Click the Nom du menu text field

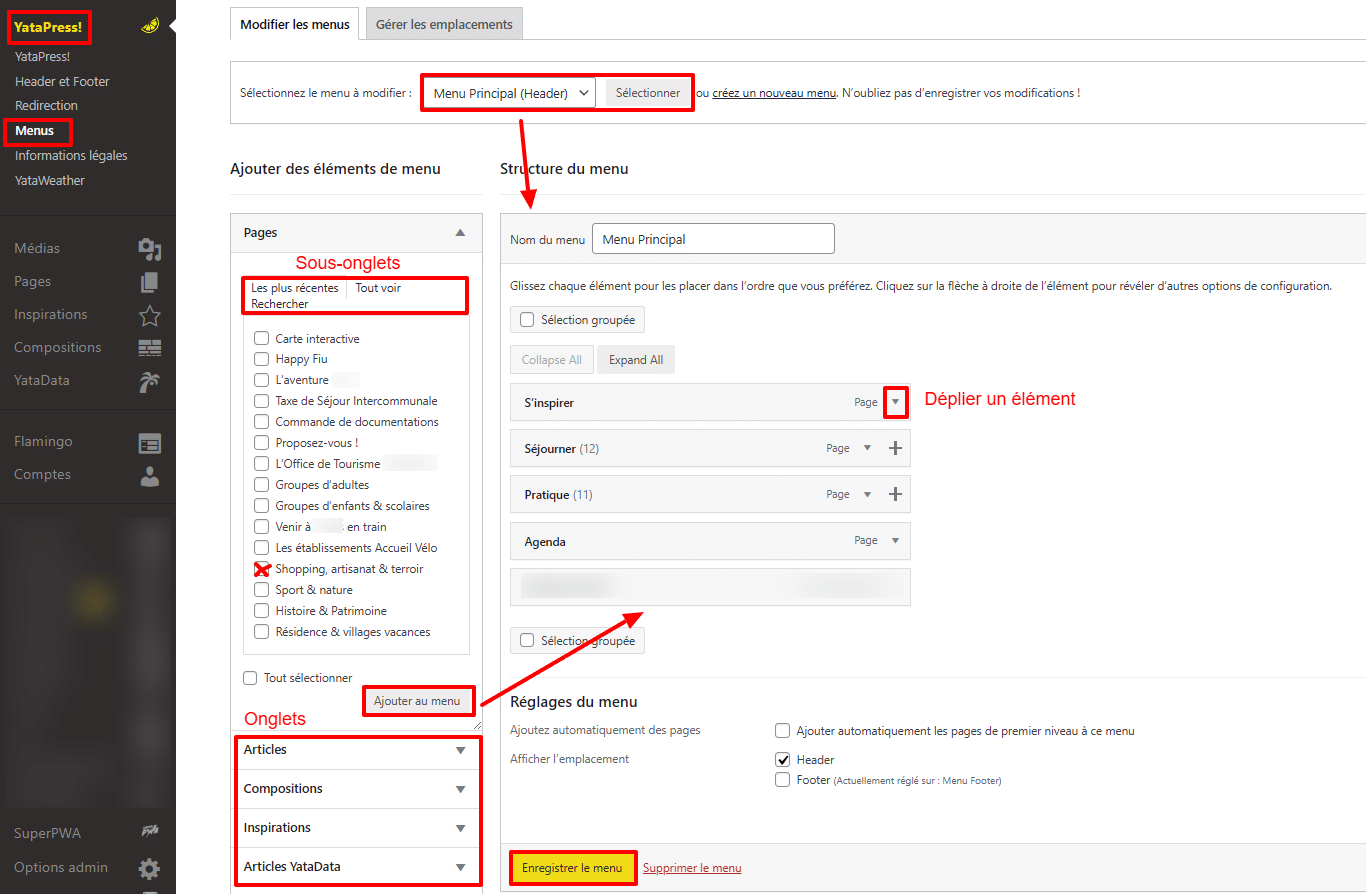(x=713, y=239)
